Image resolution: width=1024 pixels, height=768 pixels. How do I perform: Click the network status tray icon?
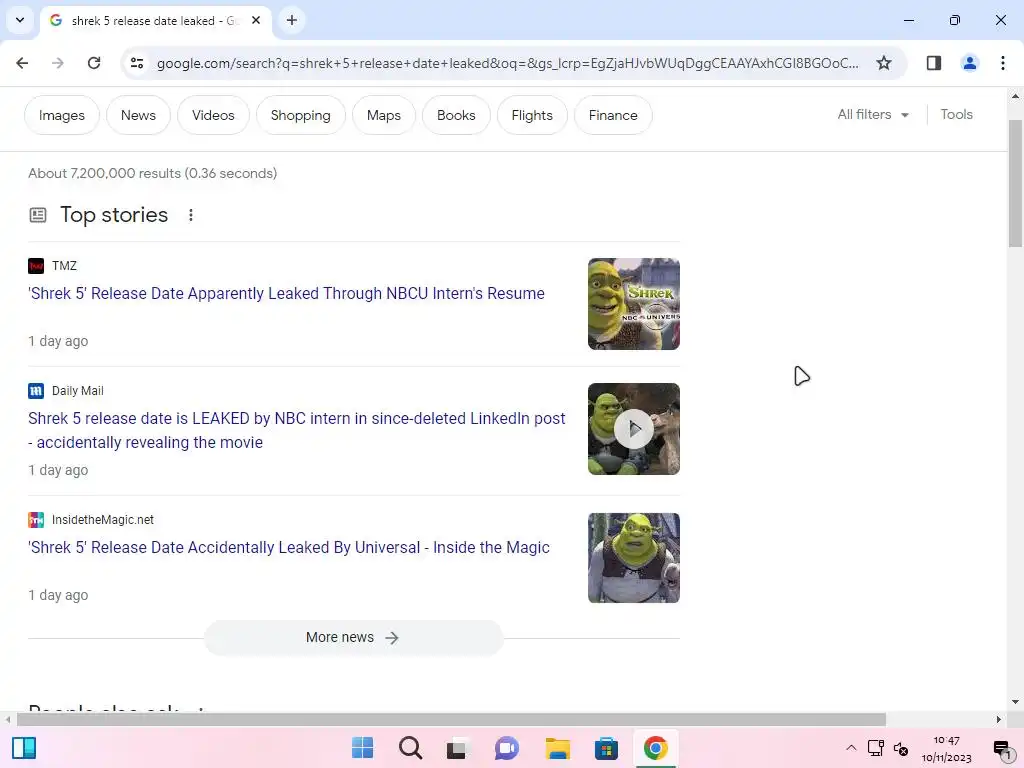click(x=876, y=748)
